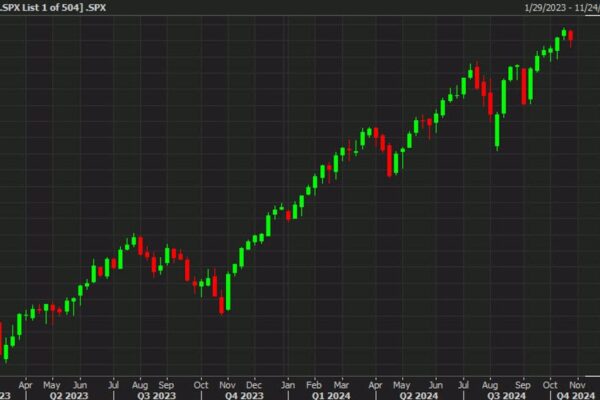Click the Q2 2024 quarter label

click(419, 395)
